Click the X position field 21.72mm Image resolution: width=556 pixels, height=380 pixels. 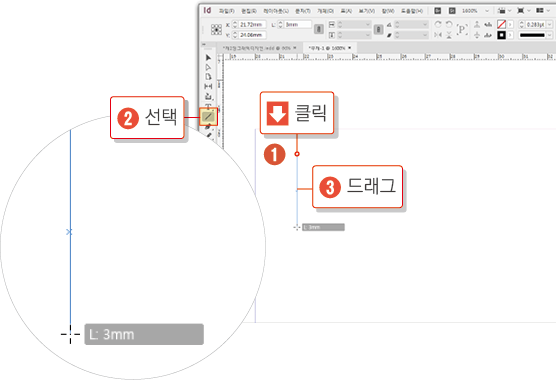click(x=252, y=24)
